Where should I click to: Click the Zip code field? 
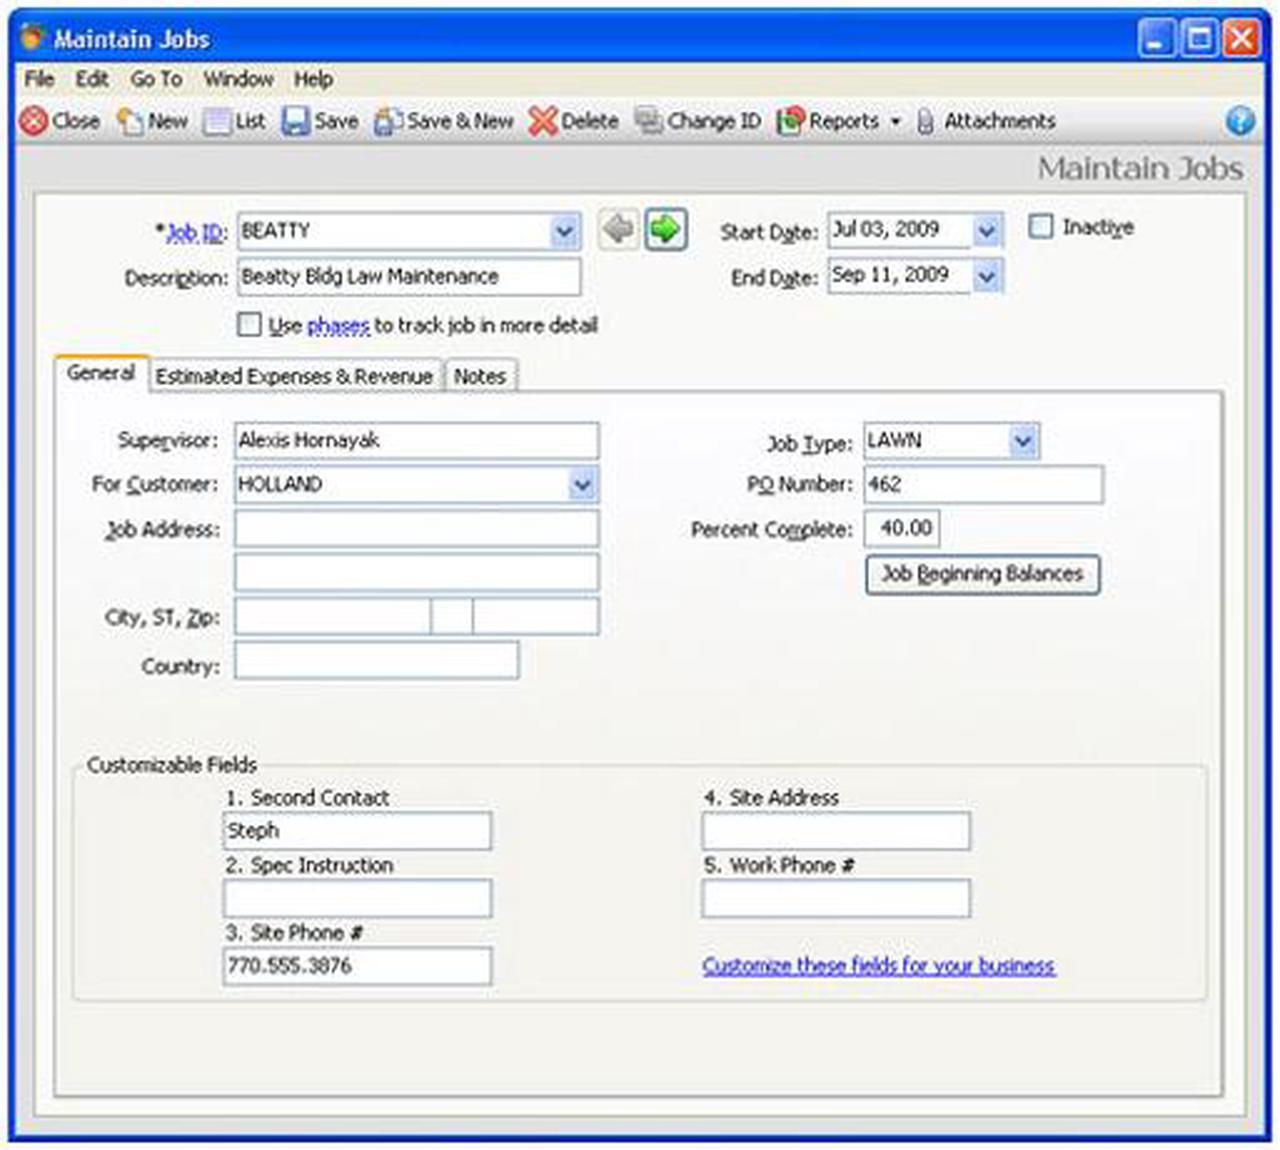[x=536, y=616]
